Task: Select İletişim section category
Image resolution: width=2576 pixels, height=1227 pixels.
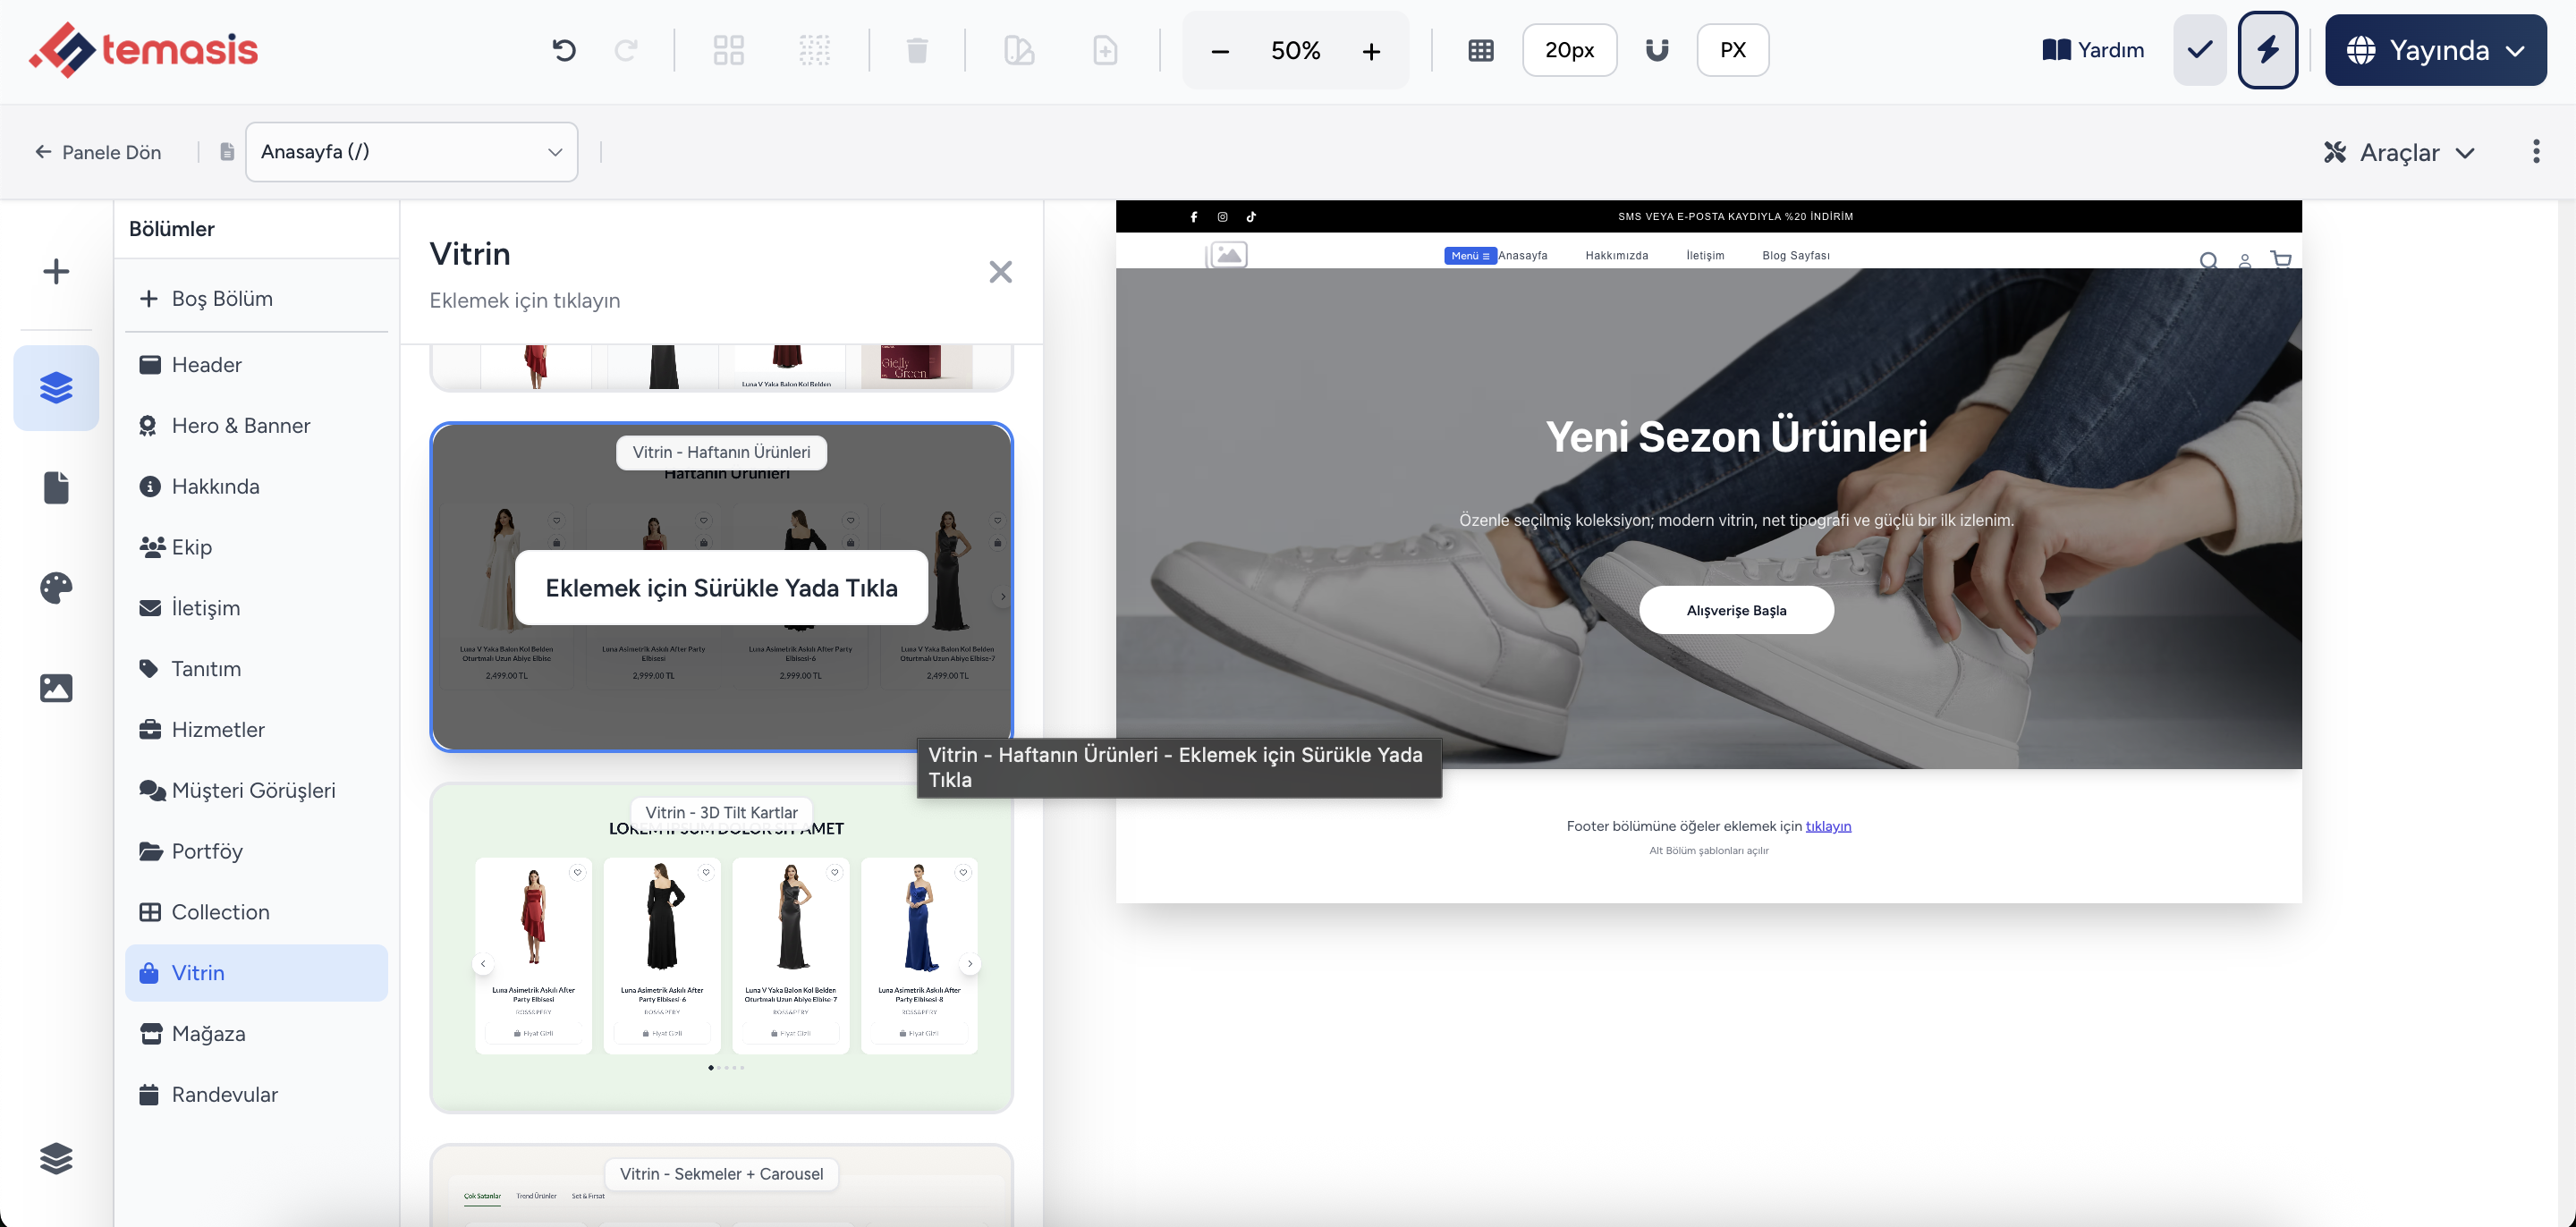Action: pos(256,608)
